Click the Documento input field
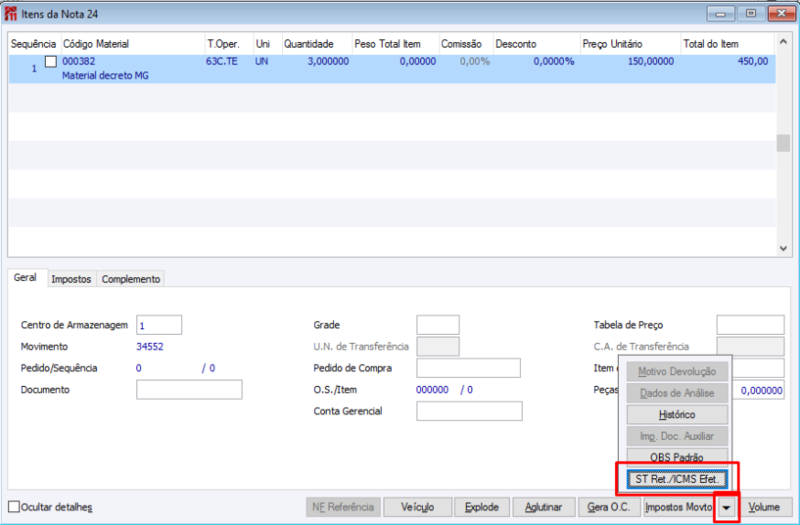 (x=189, y=390)
